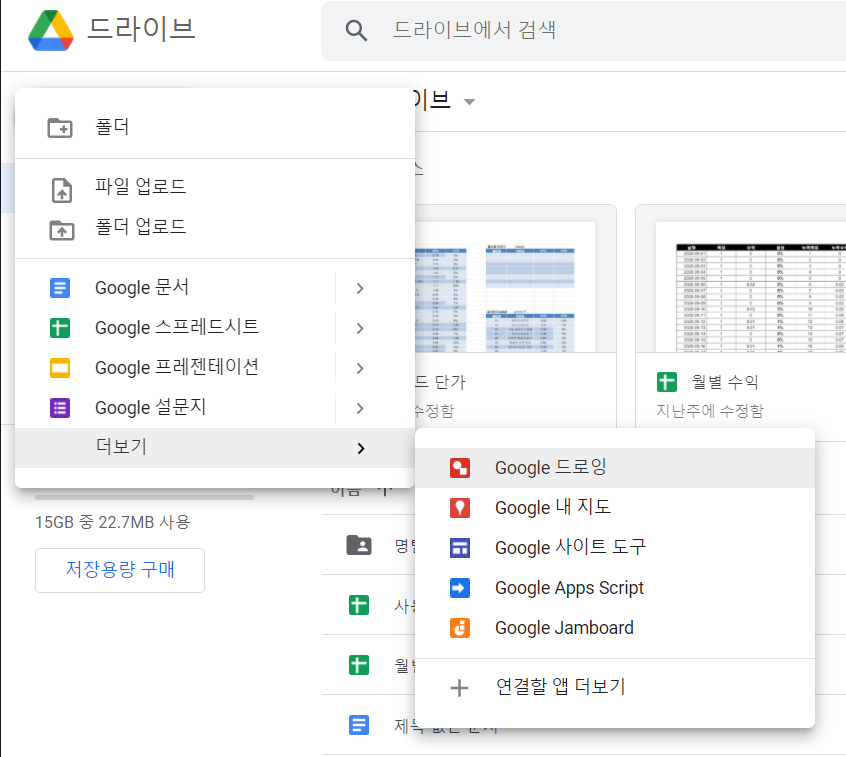Choose Google 내 지도 in the submenu
The width and height of the screenshot is (846, 757).
[x=615, y=508]
